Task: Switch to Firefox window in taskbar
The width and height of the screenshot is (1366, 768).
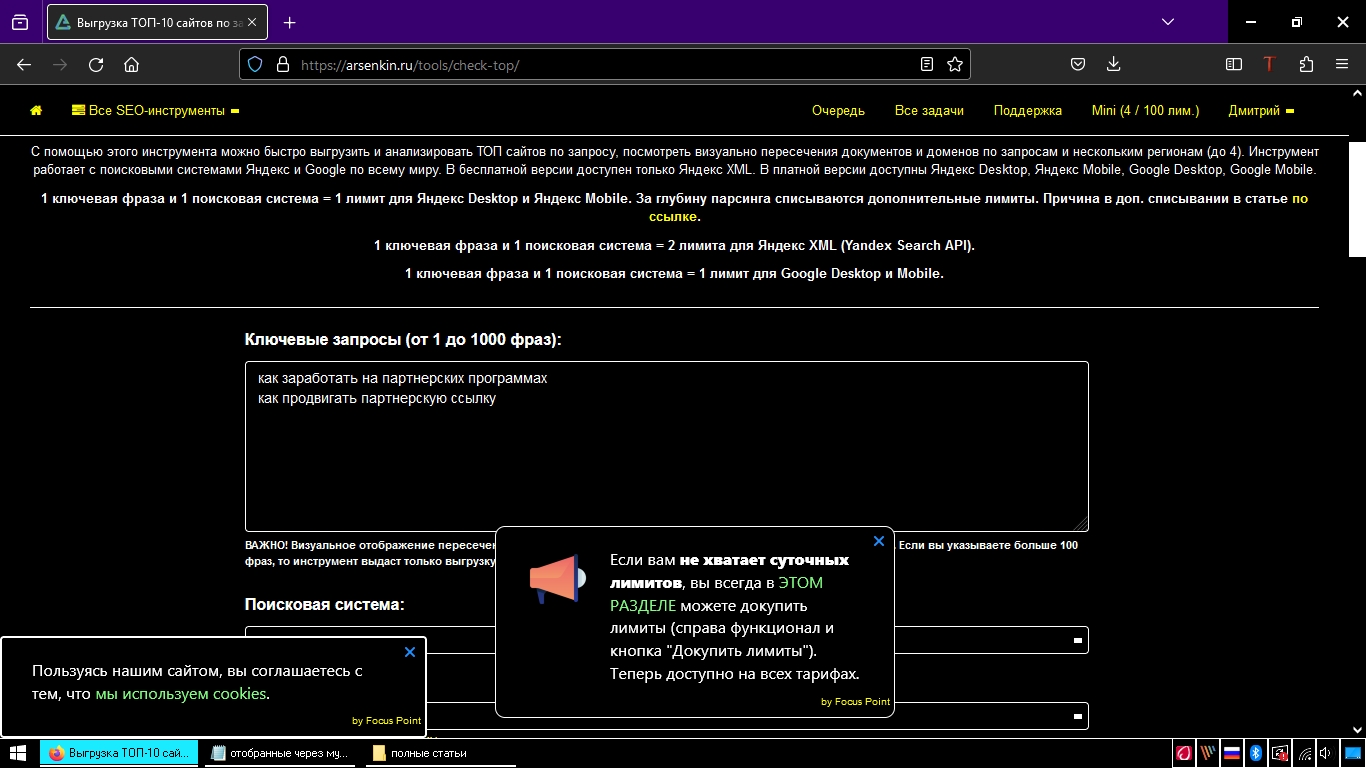Action: (x=119, y=753)
